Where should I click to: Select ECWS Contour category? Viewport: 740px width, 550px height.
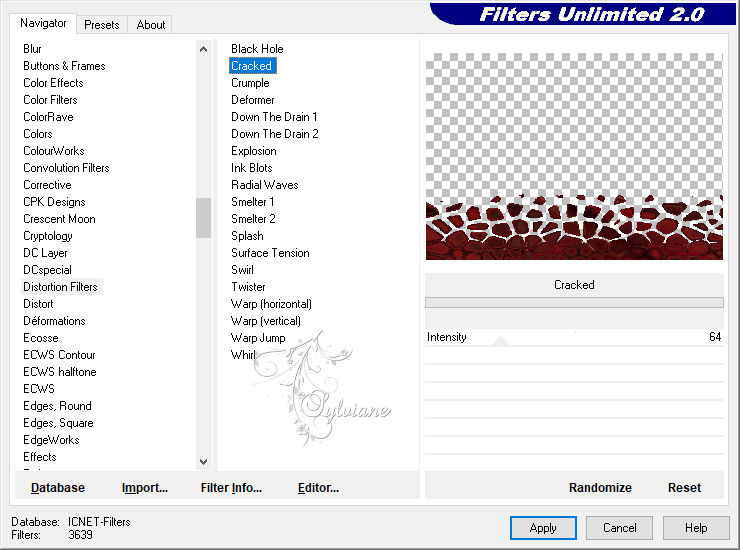point(59,355)
